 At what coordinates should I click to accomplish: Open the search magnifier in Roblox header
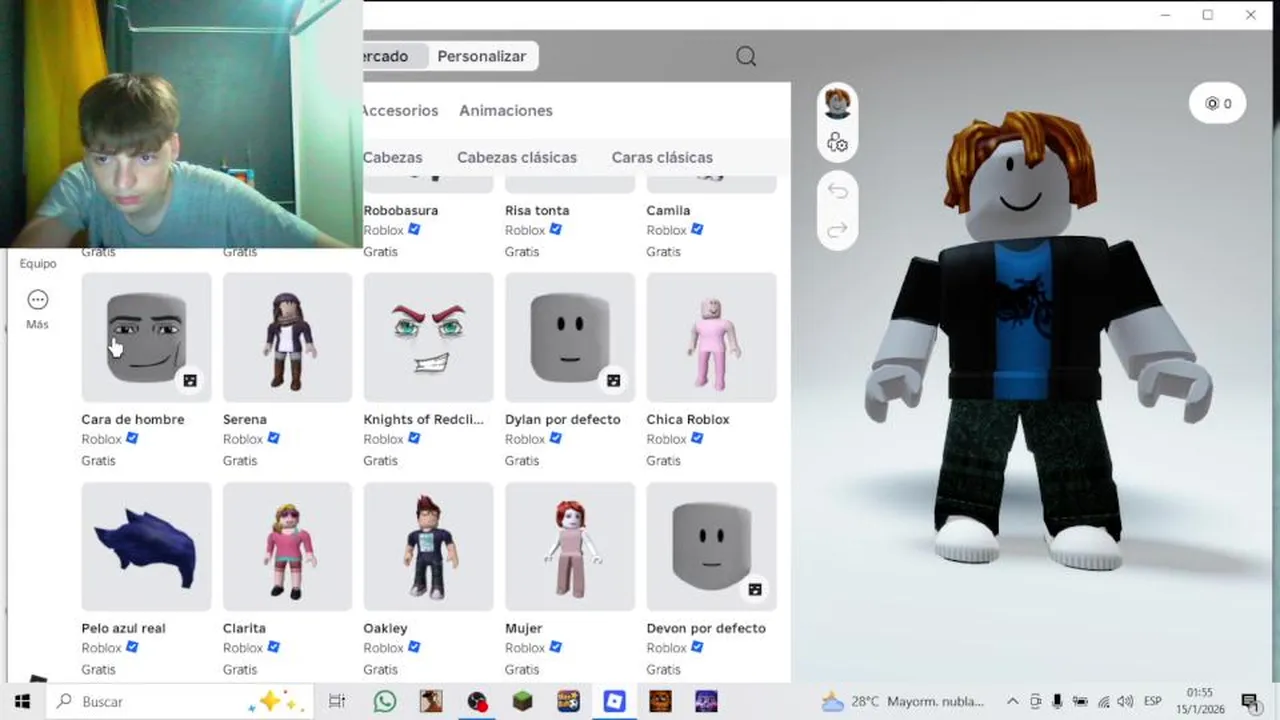(746, 57)
